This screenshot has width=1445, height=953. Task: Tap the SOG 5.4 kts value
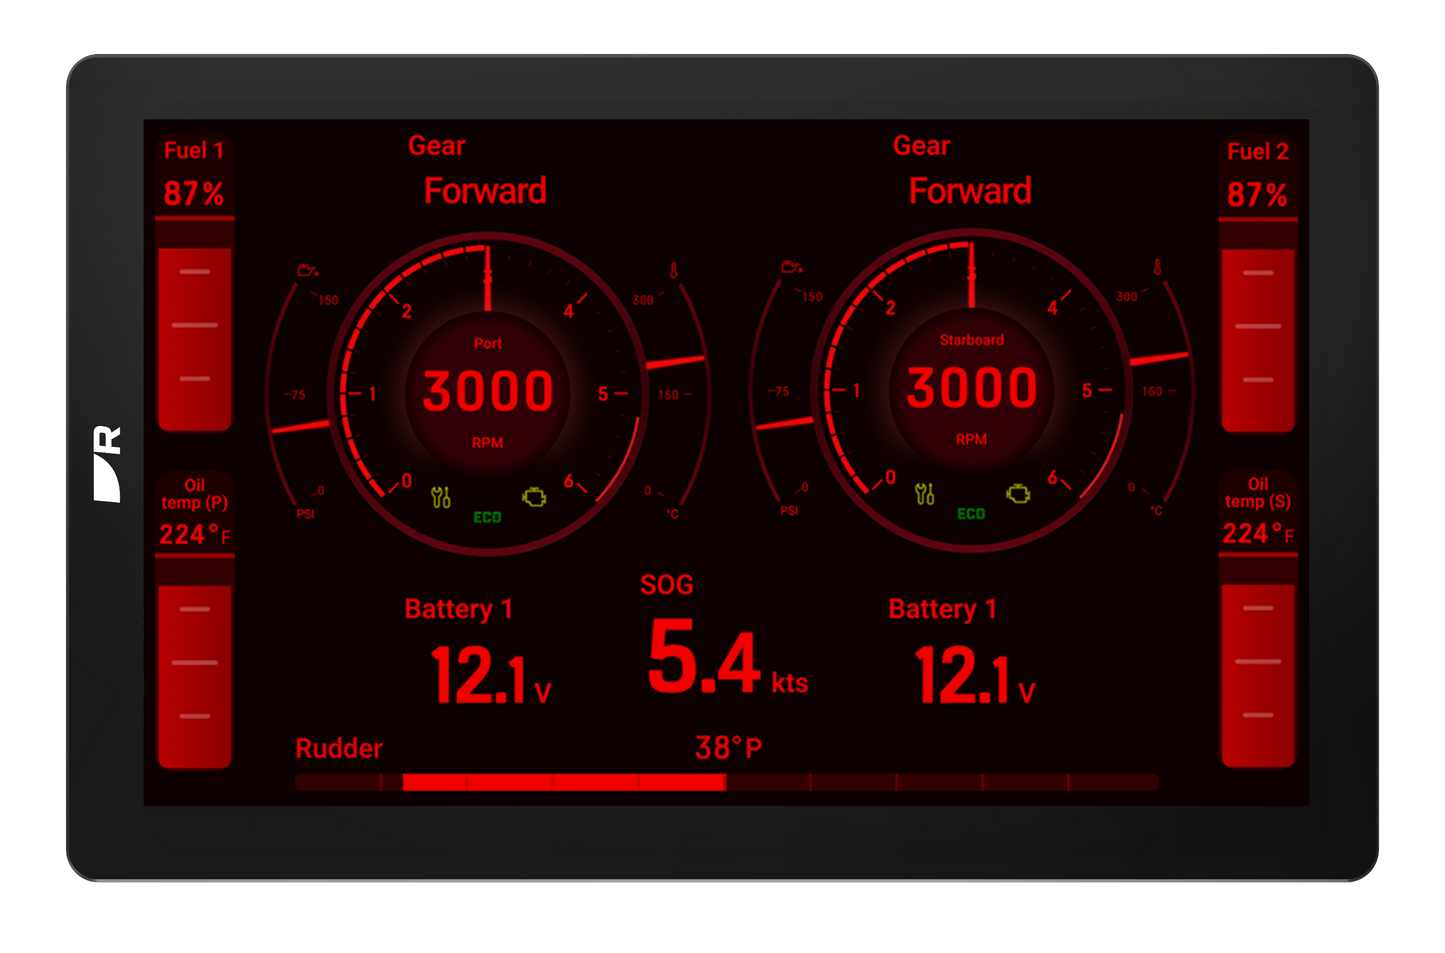coord(727,657)
